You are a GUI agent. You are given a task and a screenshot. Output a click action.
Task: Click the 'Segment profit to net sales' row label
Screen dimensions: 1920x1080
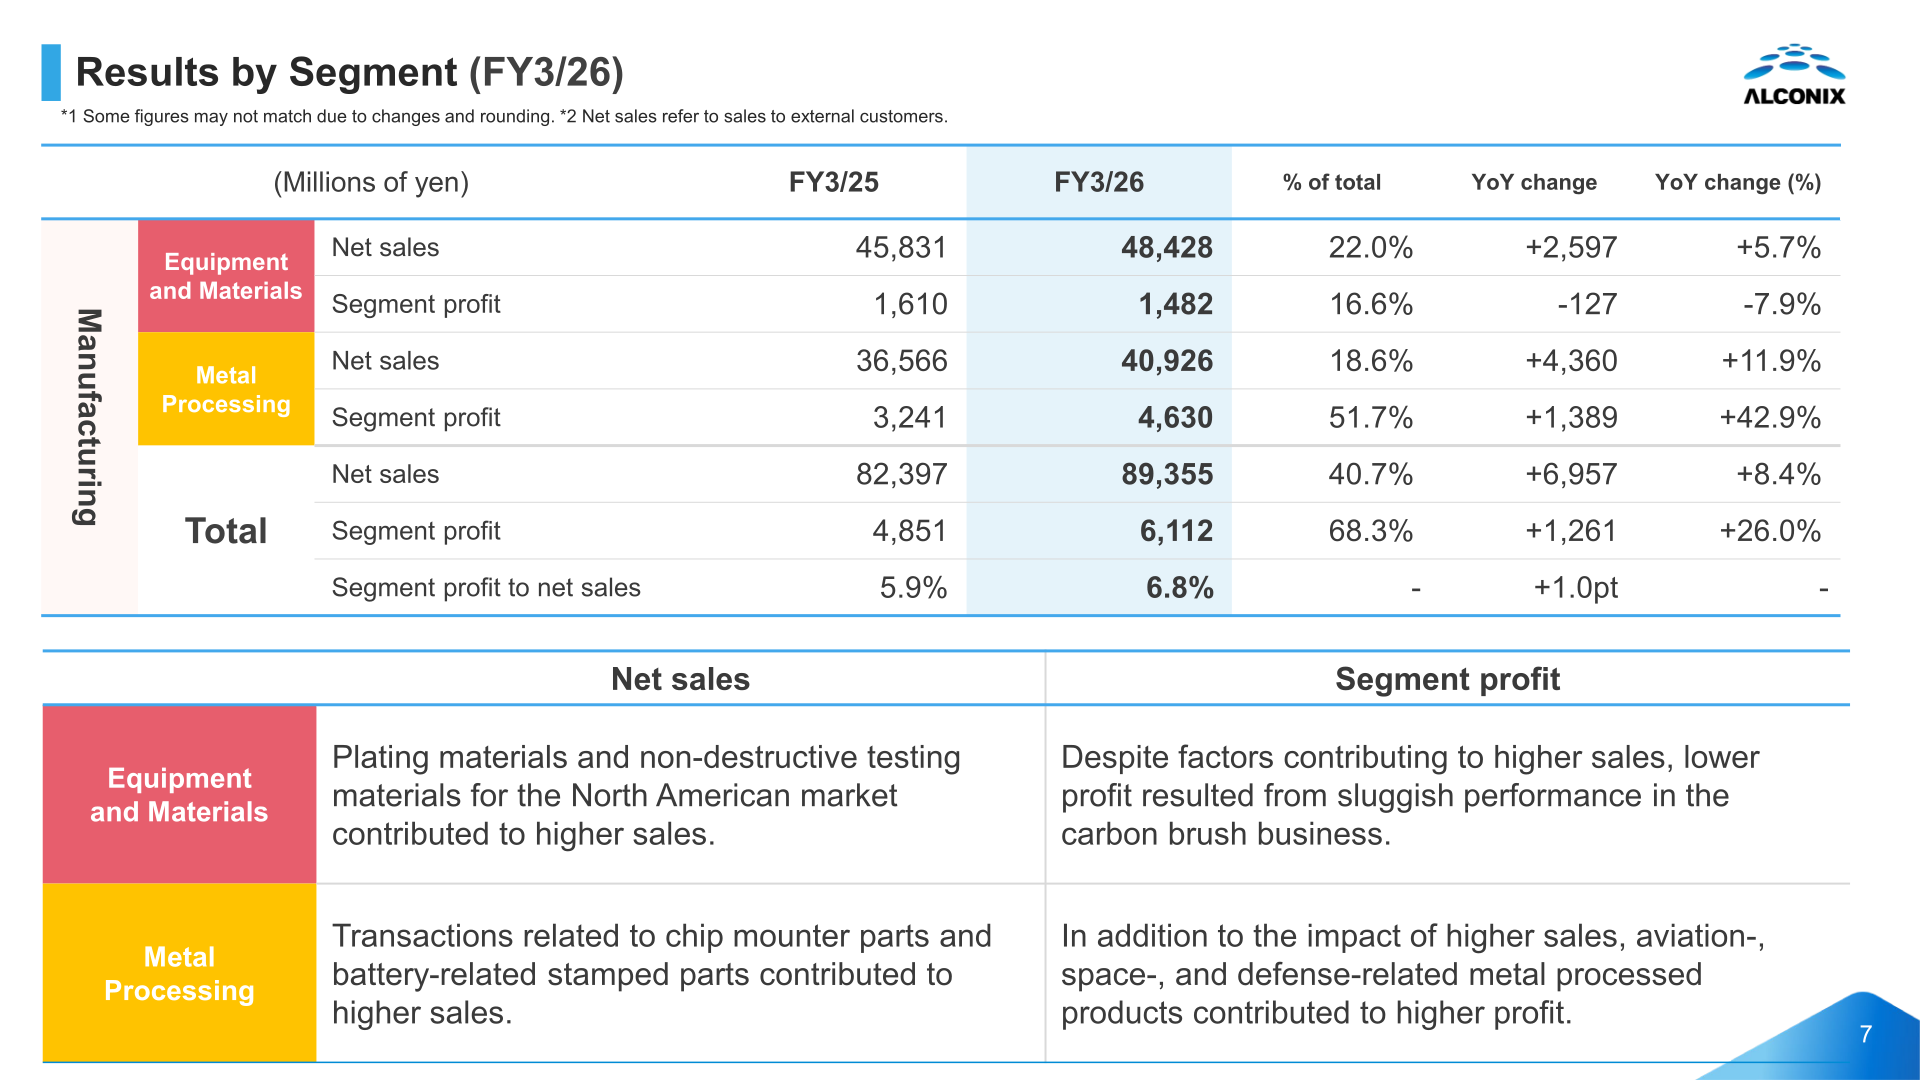[486, 587]
